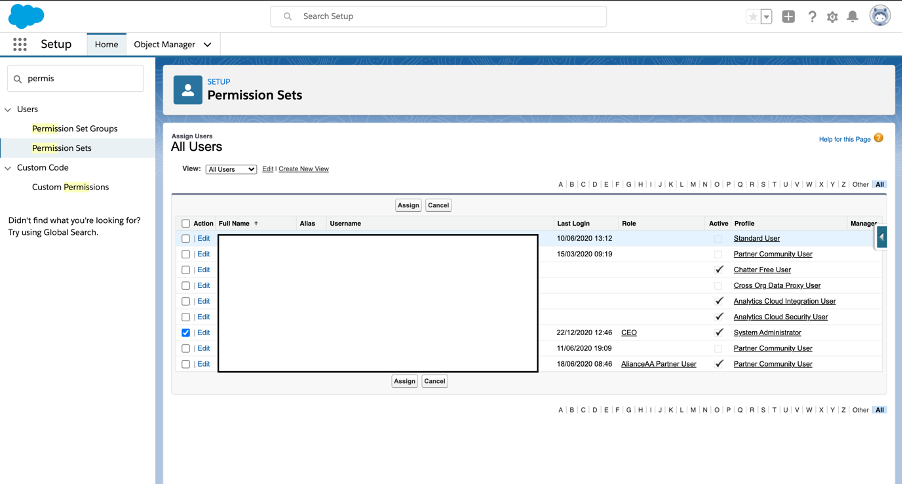Filter by letter A in top alphabet bar

pyautogui.click(x=560, y=185)
